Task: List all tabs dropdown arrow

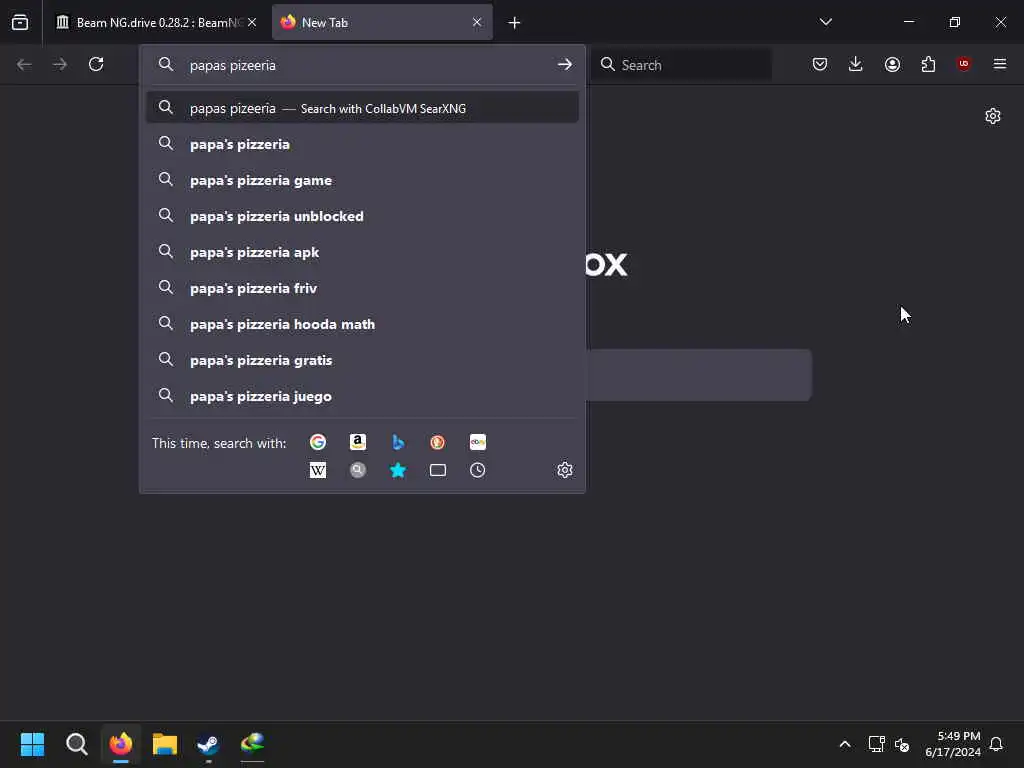Action: 825,22
